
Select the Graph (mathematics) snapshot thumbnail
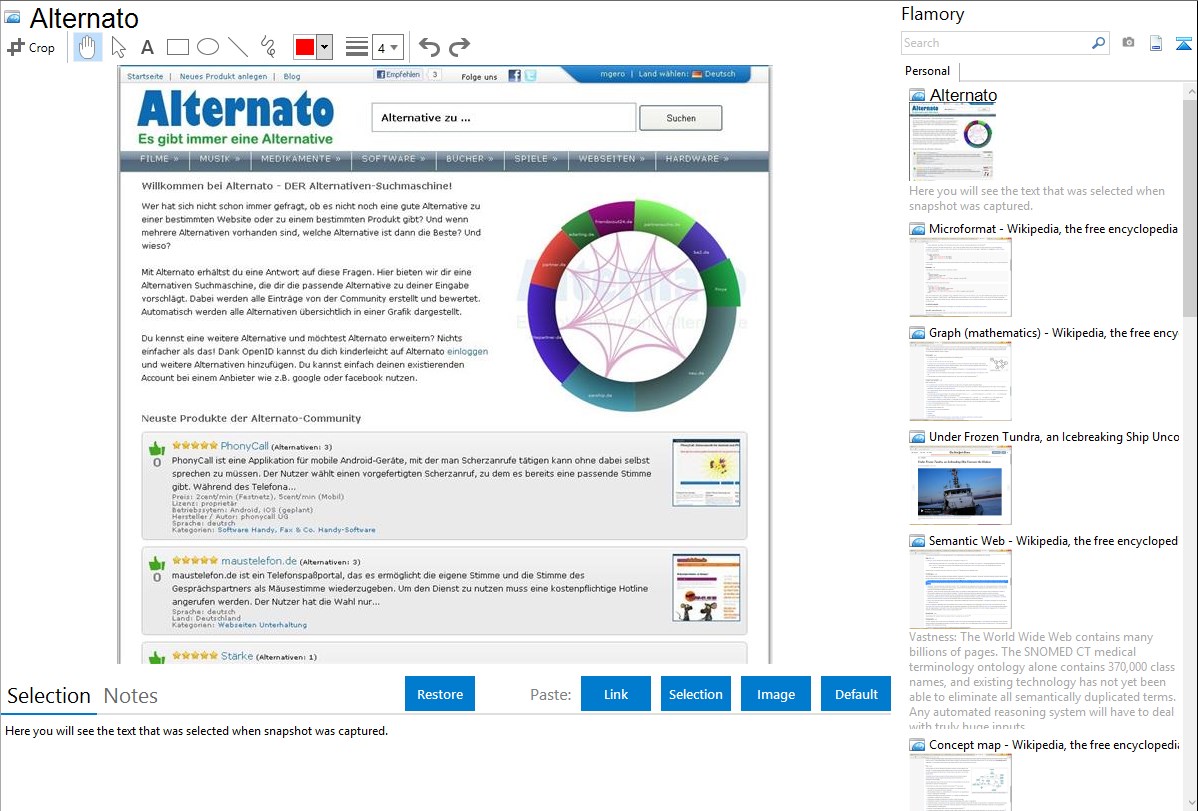960,381
